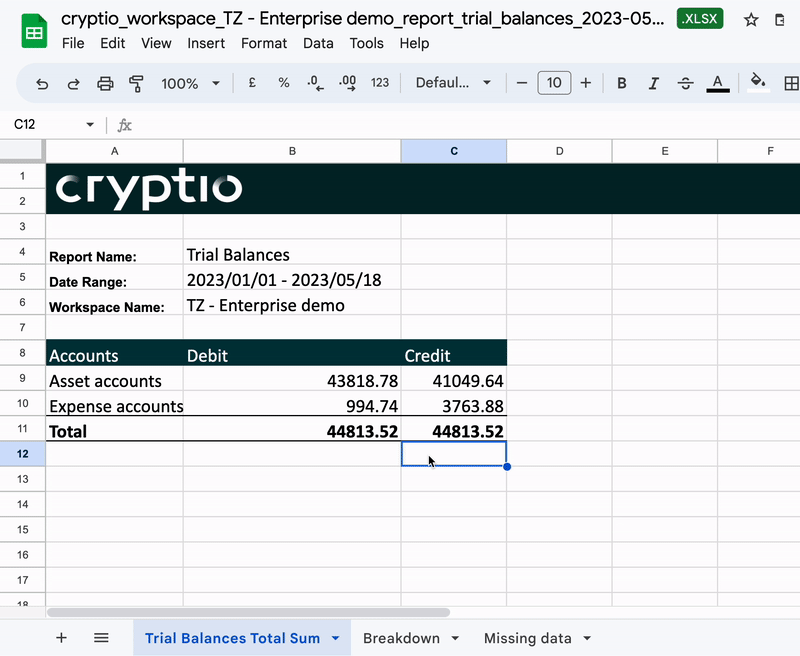Image resolution: width=800 pixels, height=656 pixels.
Task: Open the Tools menu
Action: pos(366,43)
